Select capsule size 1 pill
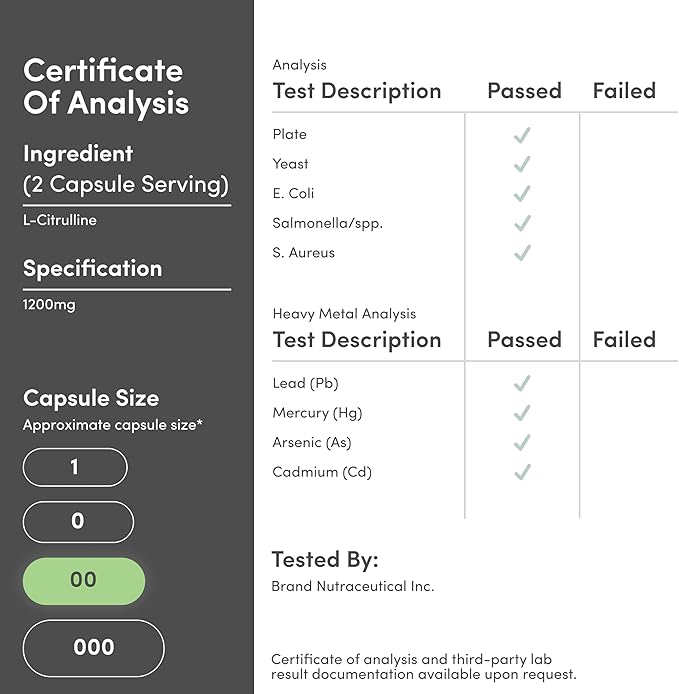The width and height of the screenshot is (679, 694). click(75, 467)
